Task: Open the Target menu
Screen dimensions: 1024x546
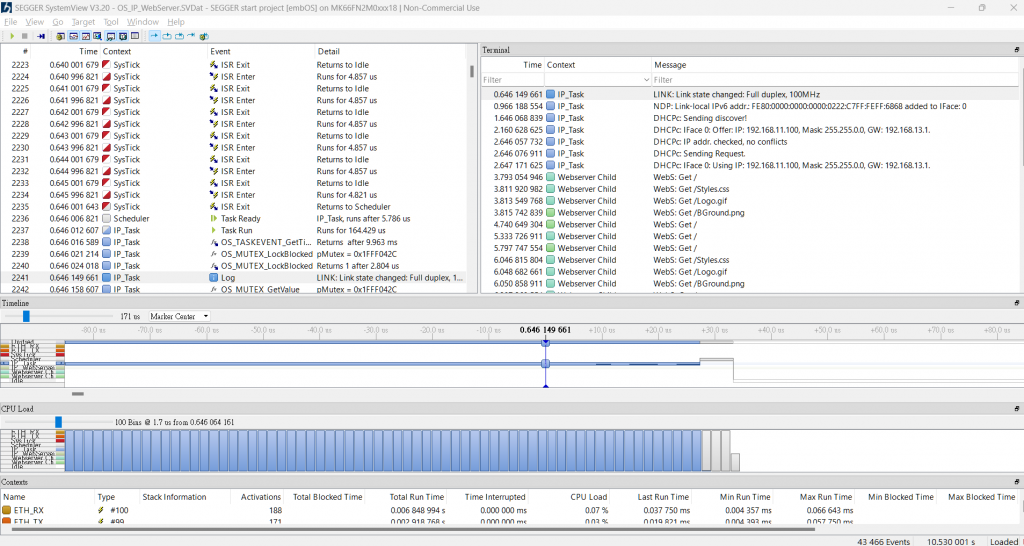Action: (x=83, y=22)
